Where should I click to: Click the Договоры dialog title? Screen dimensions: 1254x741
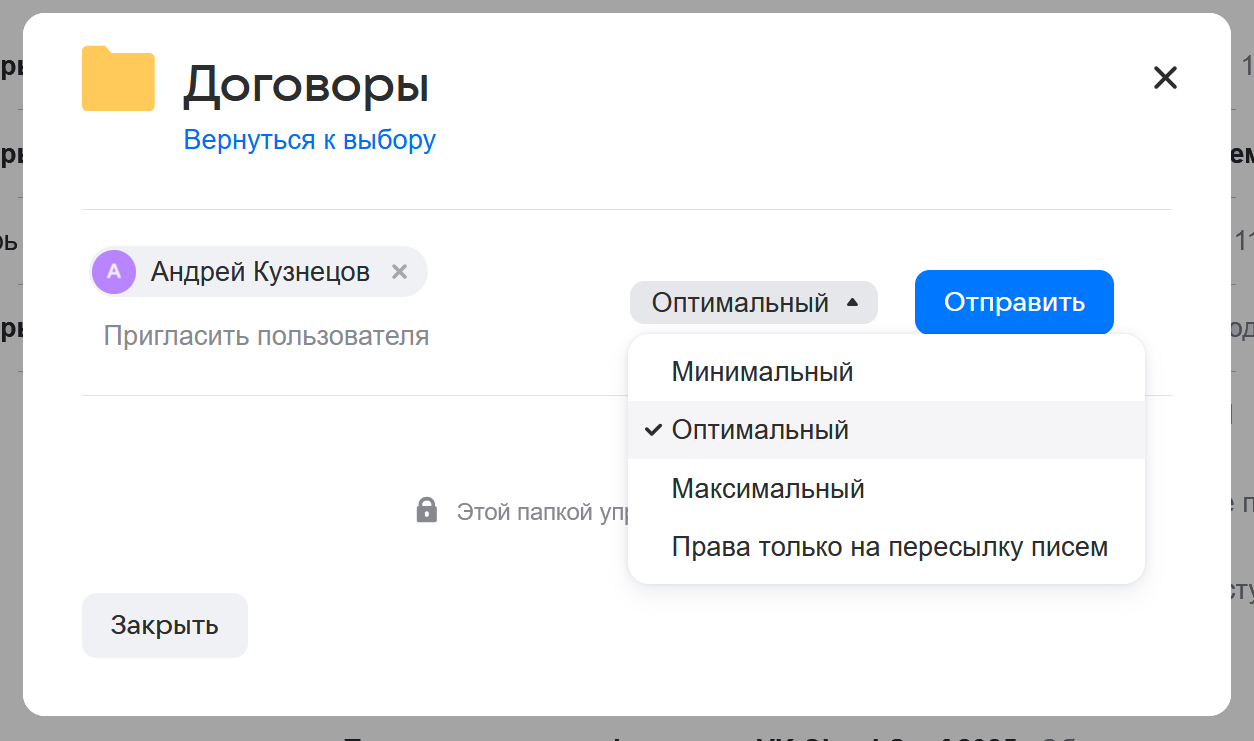coord(306,85)
